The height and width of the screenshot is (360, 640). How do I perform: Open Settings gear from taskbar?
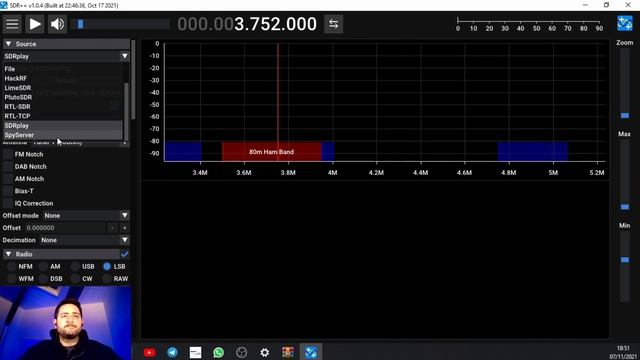pyautogui.click(x=264, y=352)
